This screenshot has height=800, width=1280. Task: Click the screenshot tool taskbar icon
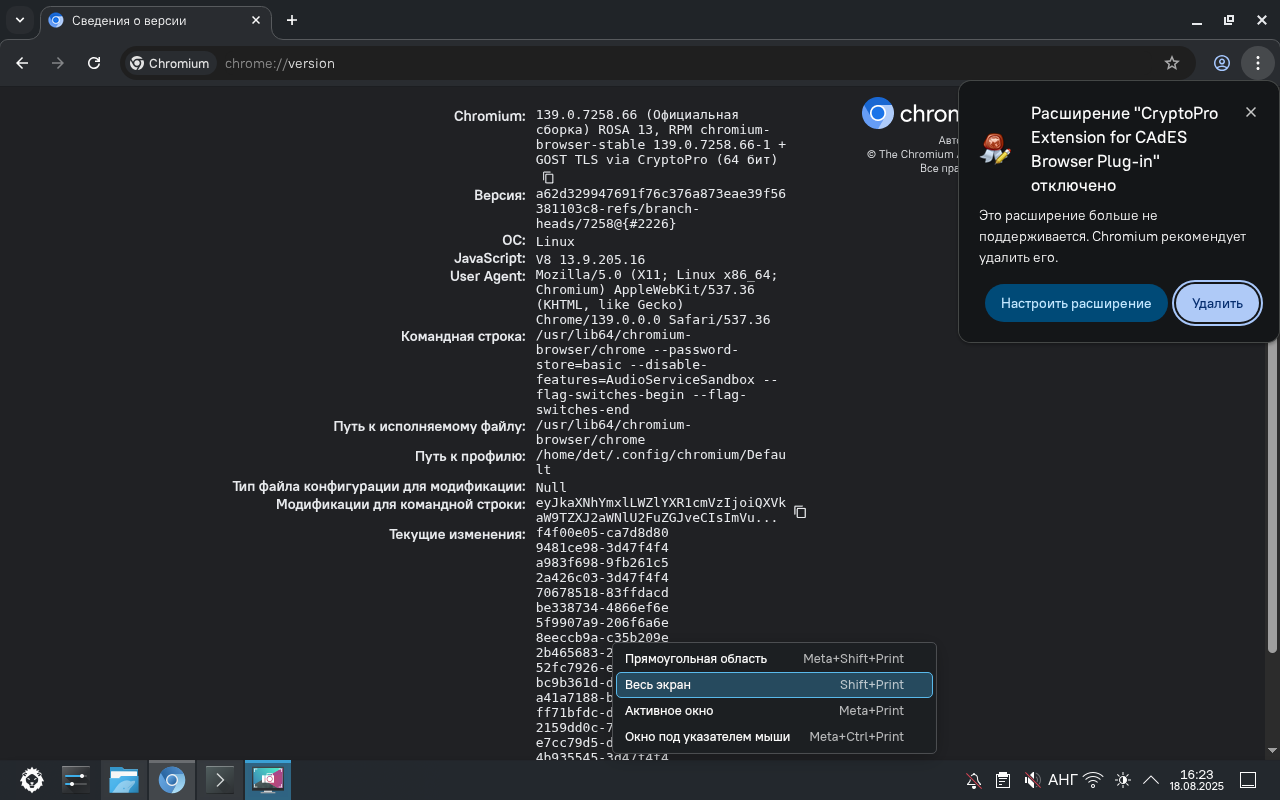tap(268, 780)
